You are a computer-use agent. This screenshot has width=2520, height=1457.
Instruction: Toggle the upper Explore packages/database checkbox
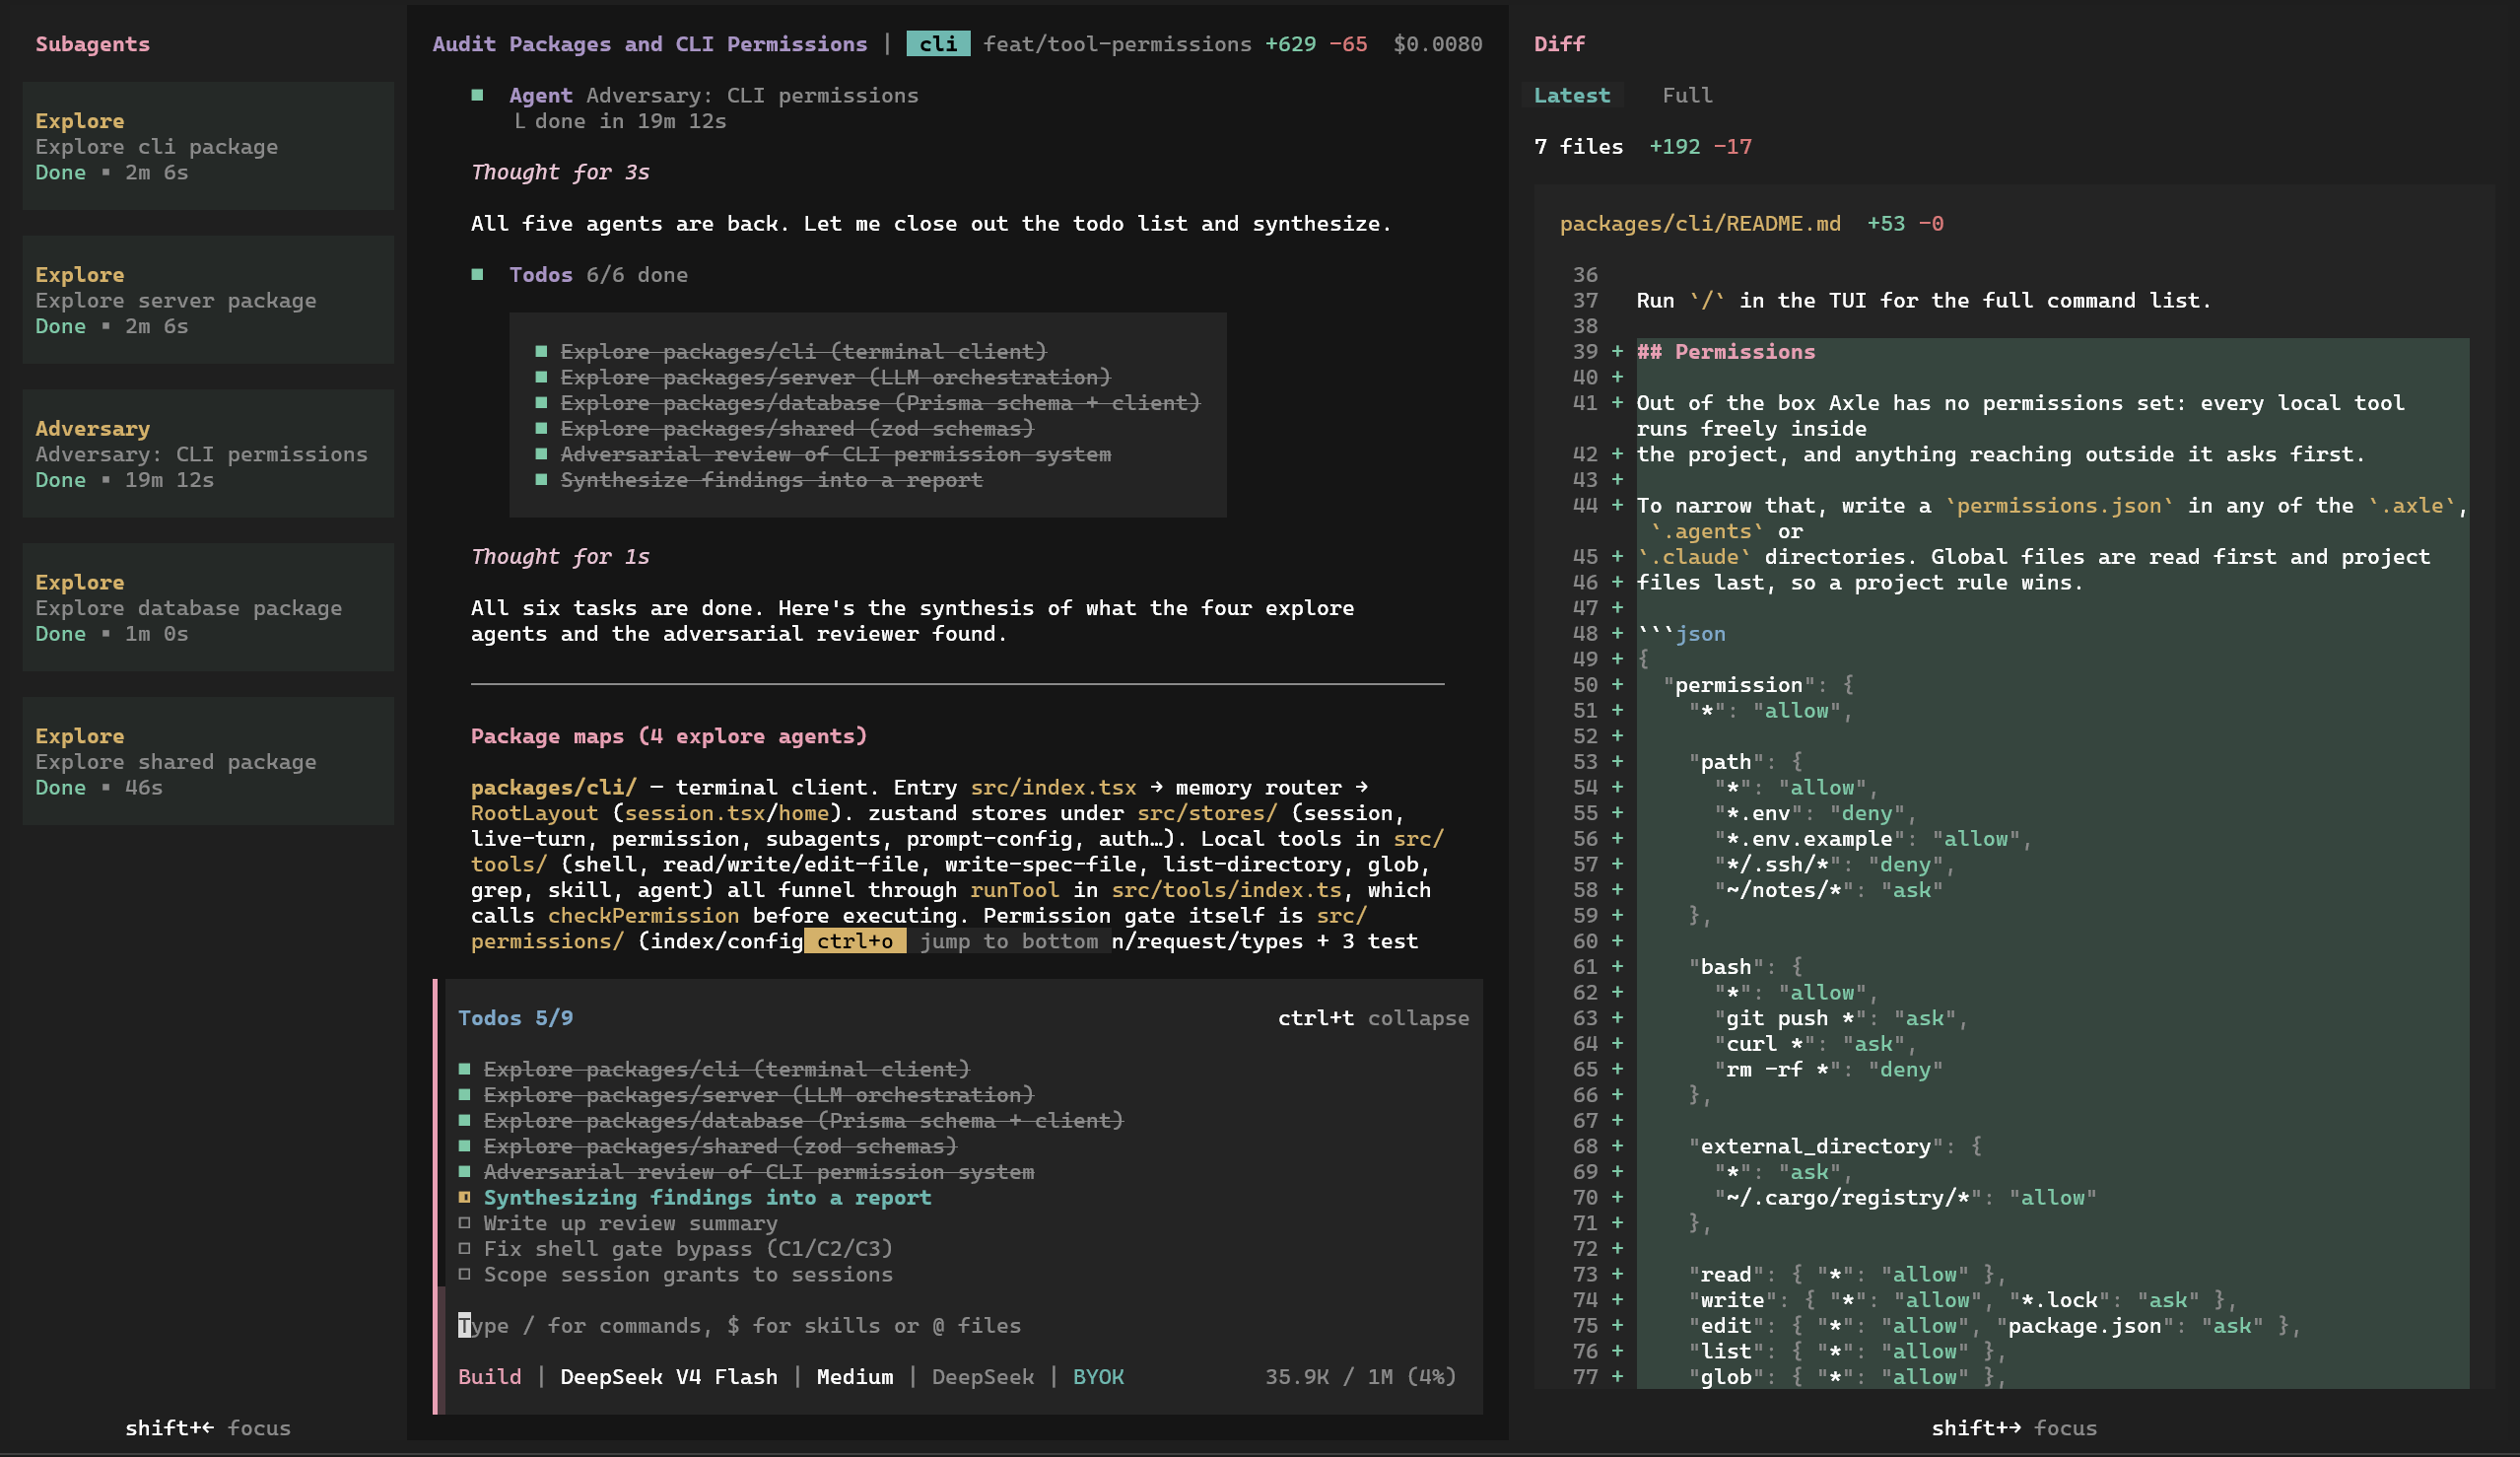(x=541, y=402)
